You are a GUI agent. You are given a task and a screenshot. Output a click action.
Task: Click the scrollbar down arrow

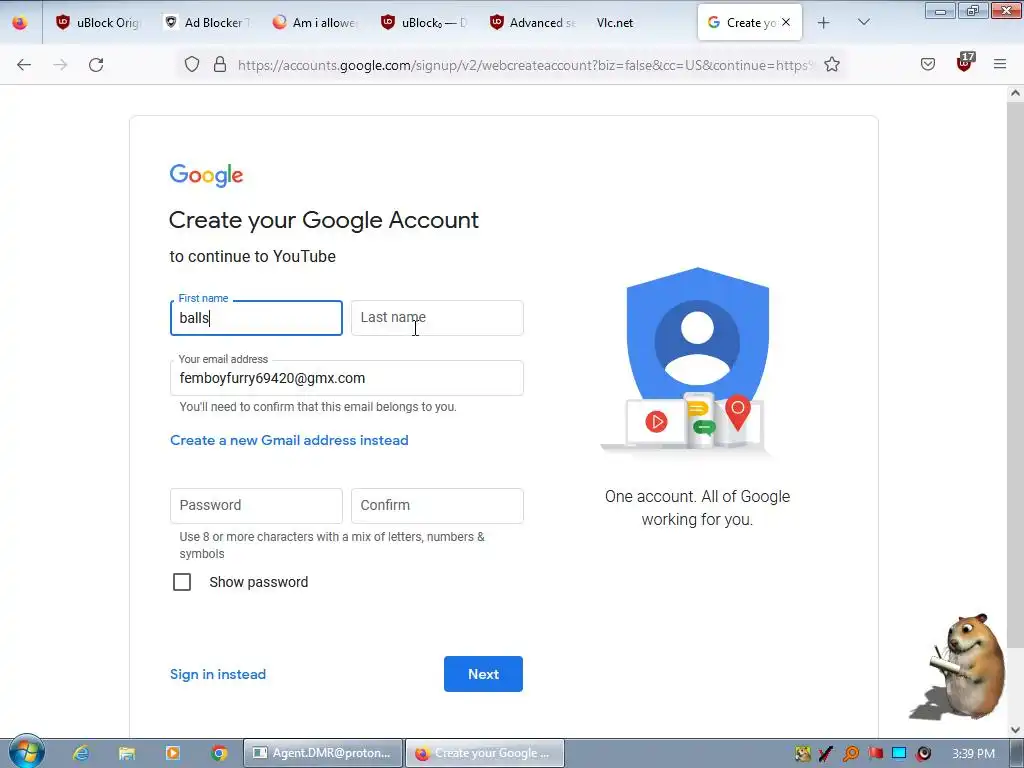pyautogui.click(x=1015, y=729)
